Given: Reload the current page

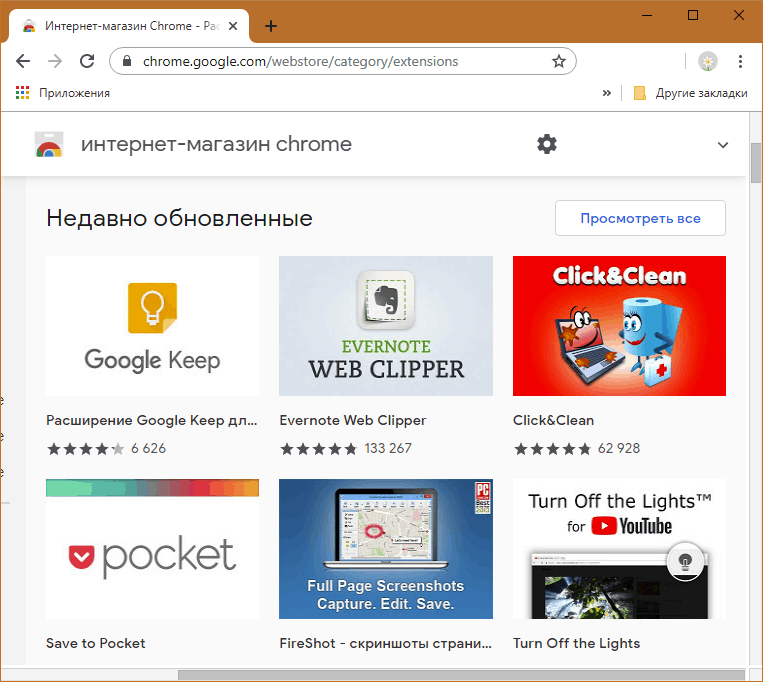Looking at the screenshot, I should point(87,61).
